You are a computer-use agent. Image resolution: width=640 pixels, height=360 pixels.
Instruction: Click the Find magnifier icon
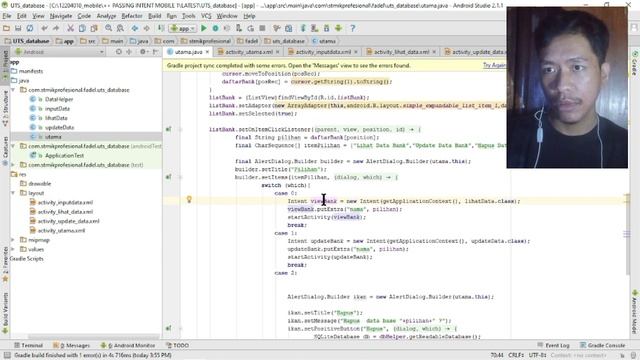click(x=109, y=28)
